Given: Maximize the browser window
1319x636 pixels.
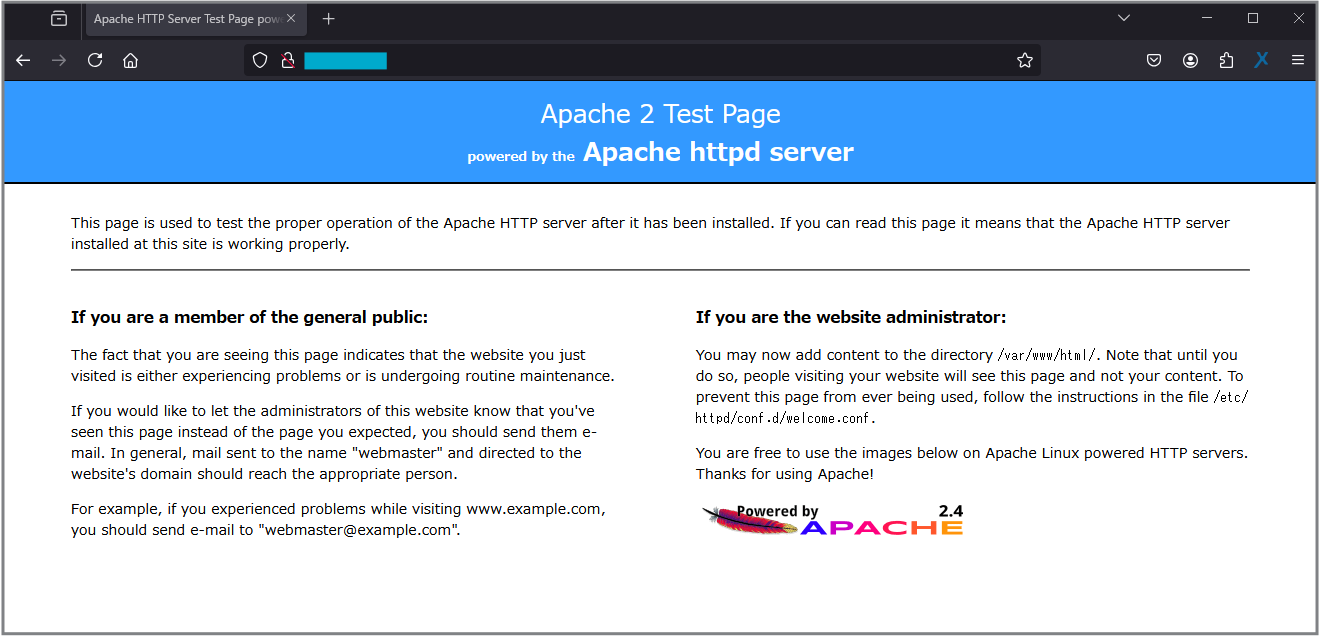Looking at the screenshot, I should click(x=1253, y=18).
